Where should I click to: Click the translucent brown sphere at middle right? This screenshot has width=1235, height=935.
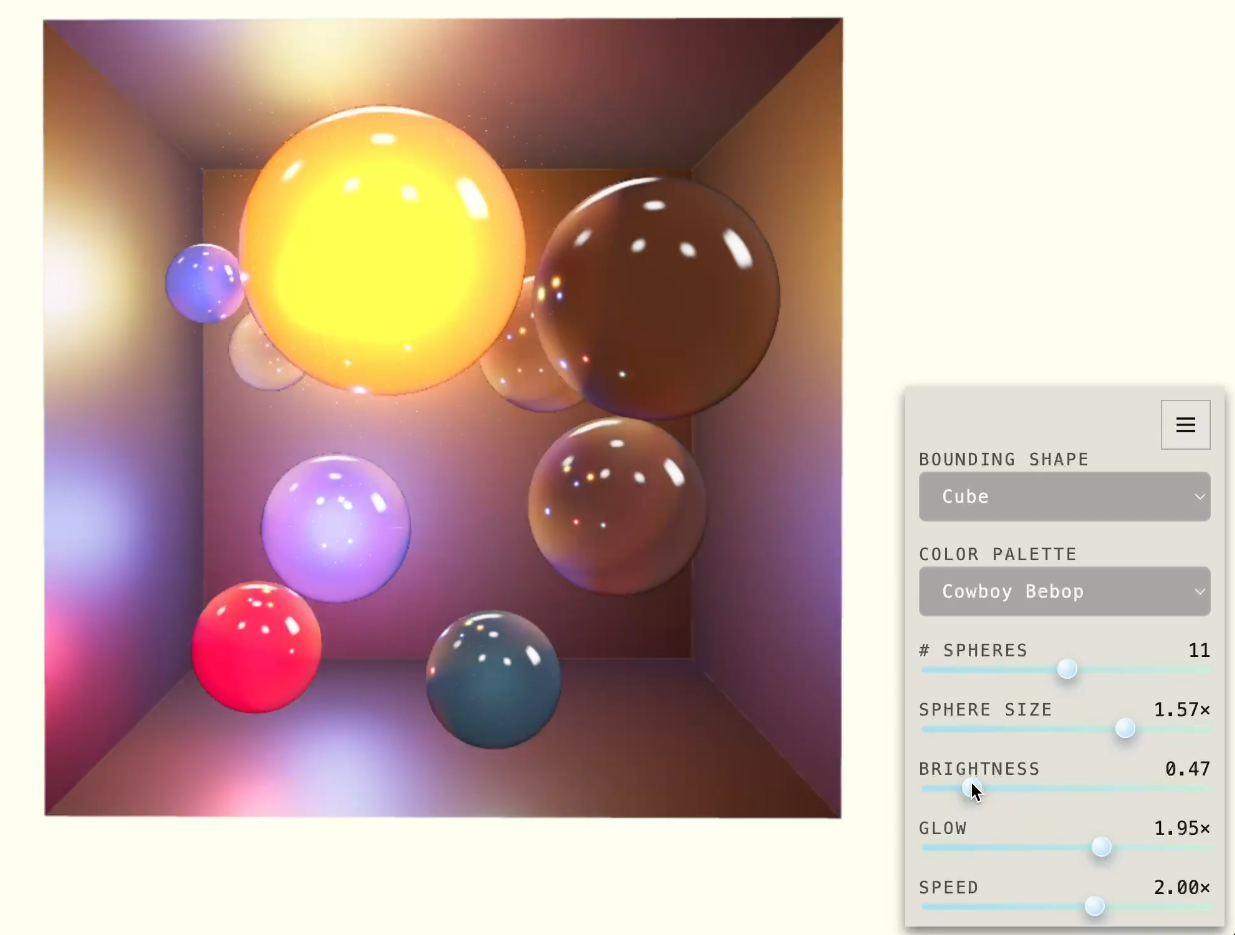pyautogui.click(x=617, y=506)
